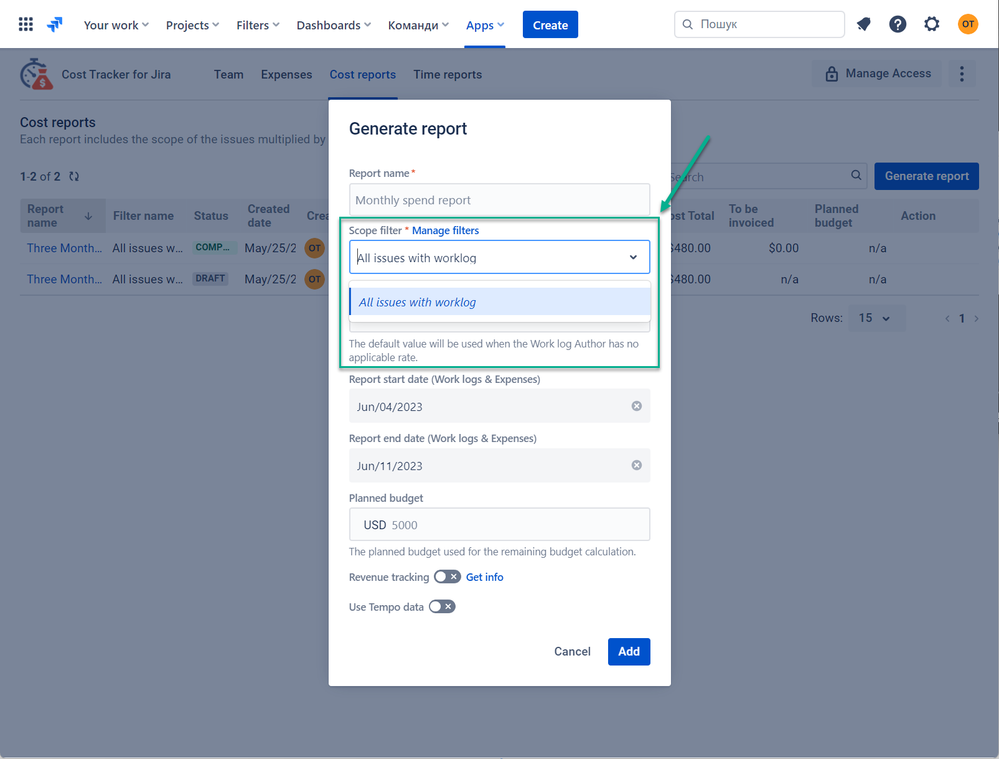Click OT creator avatar in the COMP… report row

click(x=314, y=248)
